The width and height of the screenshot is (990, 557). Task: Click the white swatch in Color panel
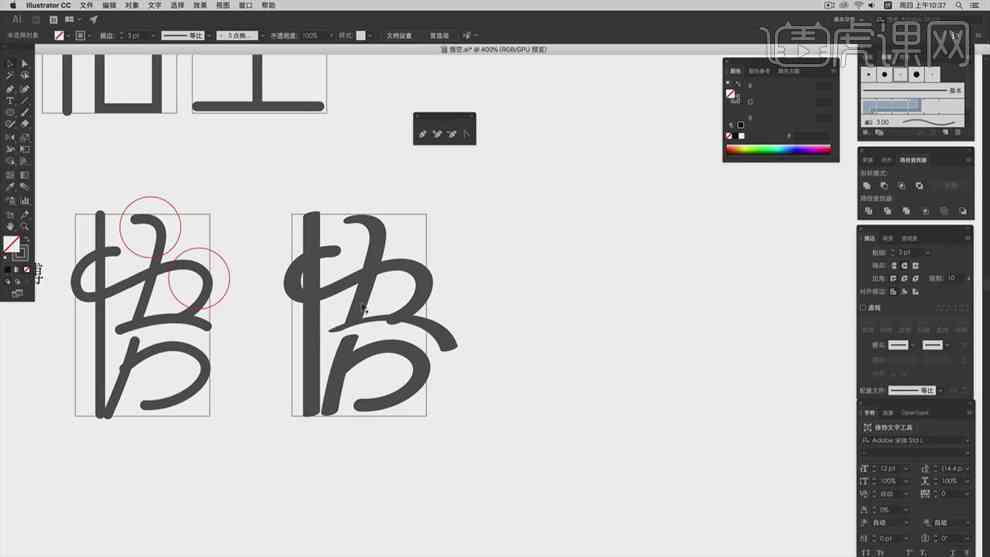coord(741,136)
